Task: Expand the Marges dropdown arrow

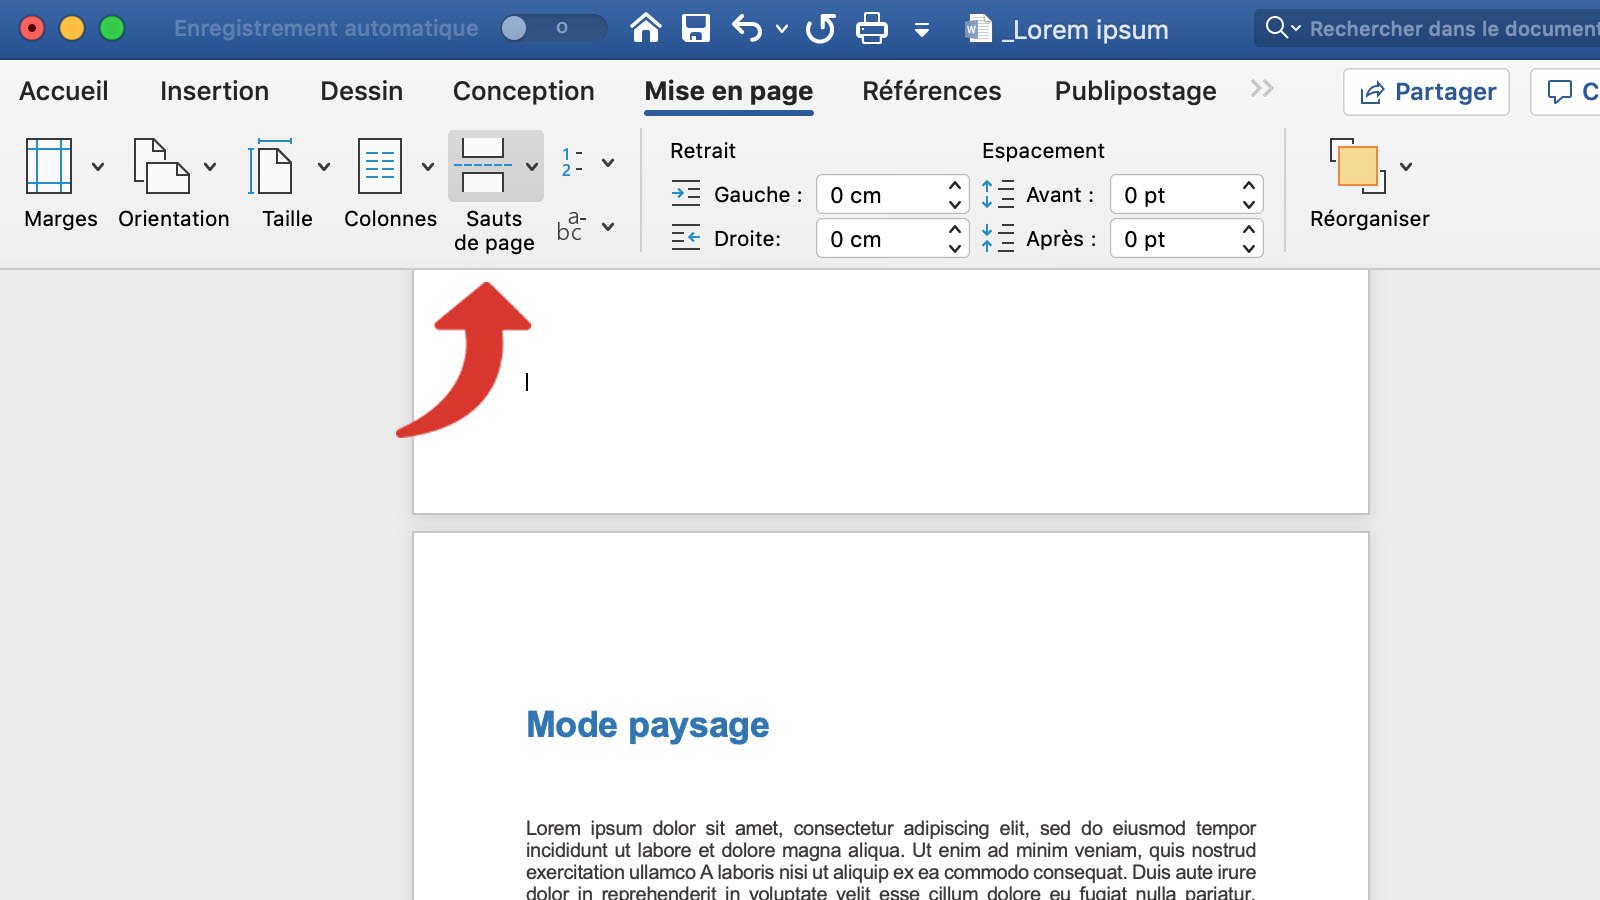Action: (x=98, y=167)
